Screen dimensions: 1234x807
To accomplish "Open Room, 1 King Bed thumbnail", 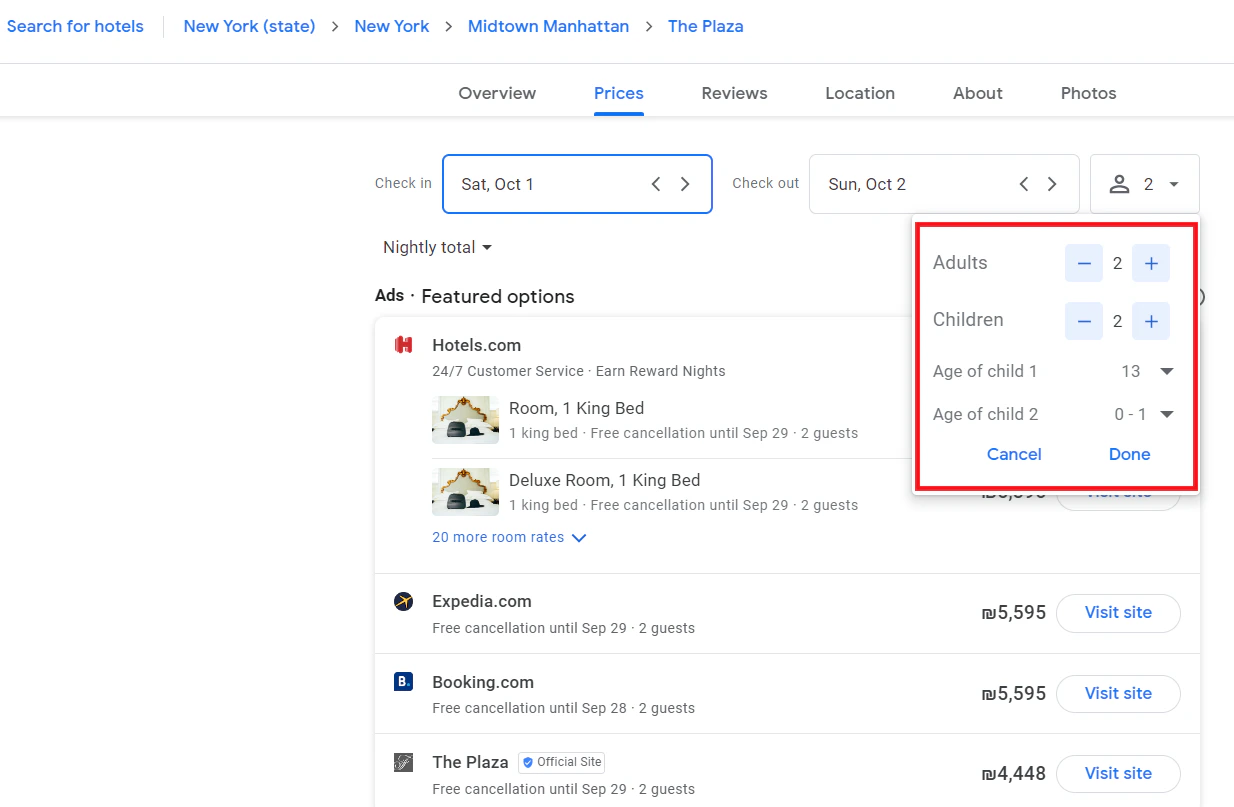I will [465, 420].
